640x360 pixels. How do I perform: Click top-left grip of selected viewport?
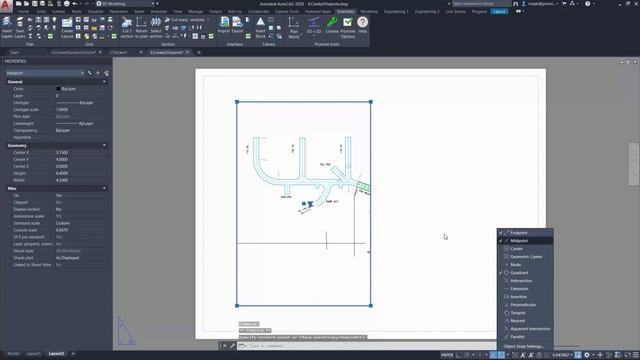[237, 102]
